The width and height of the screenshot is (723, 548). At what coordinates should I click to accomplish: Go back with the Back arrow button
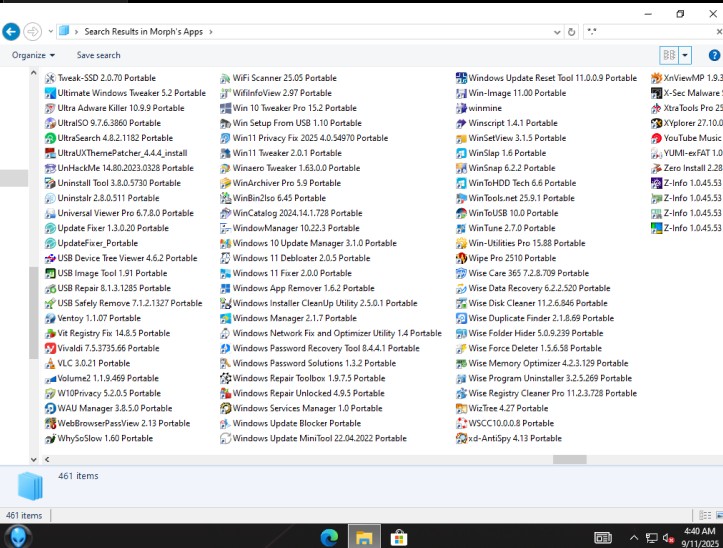pyautogui.click(x=11, y=32)
